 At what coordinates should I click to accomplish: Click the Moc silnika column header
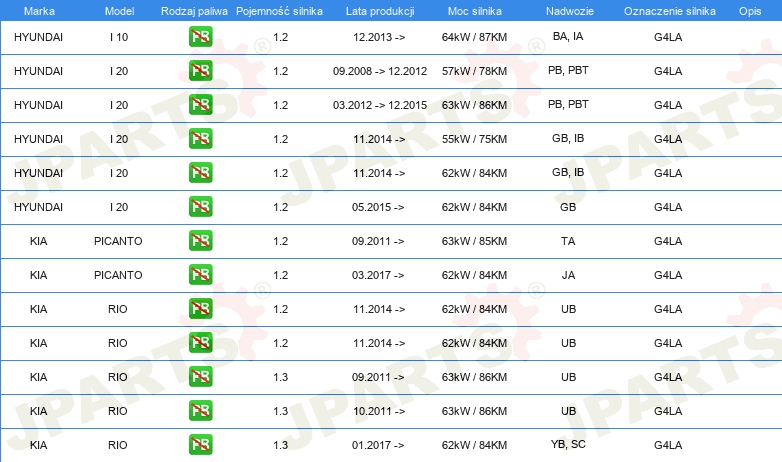(x=475, y=11)
